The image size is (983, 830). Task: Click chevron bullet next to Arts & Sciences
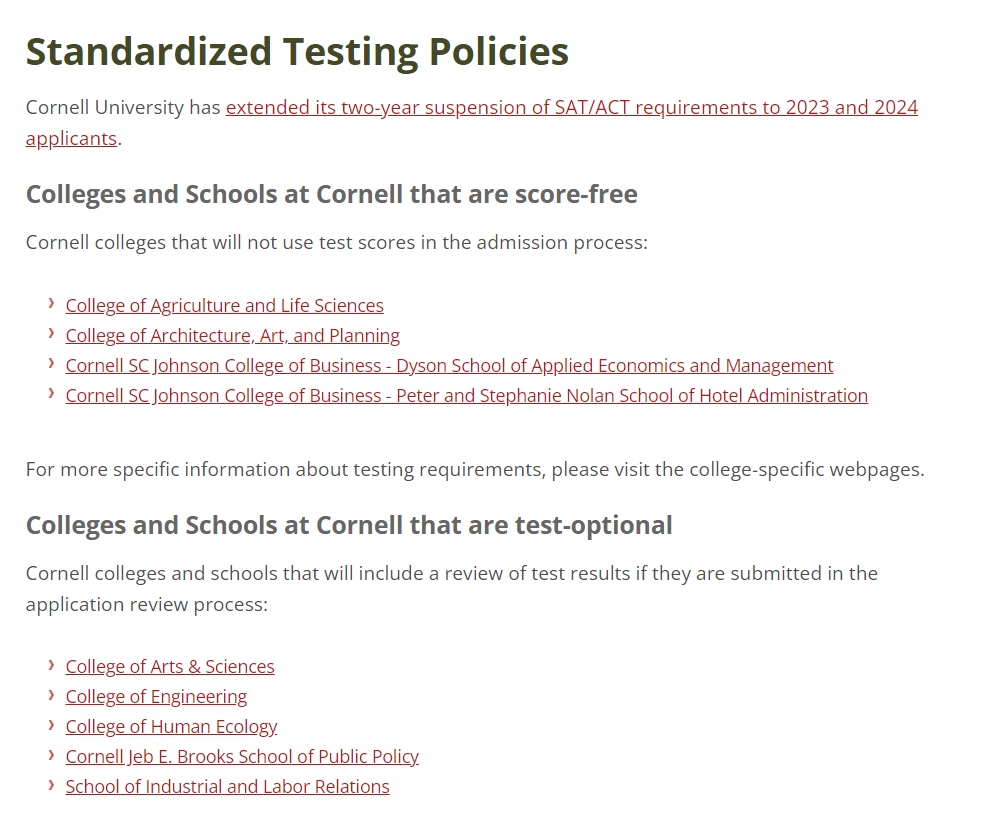50,664
